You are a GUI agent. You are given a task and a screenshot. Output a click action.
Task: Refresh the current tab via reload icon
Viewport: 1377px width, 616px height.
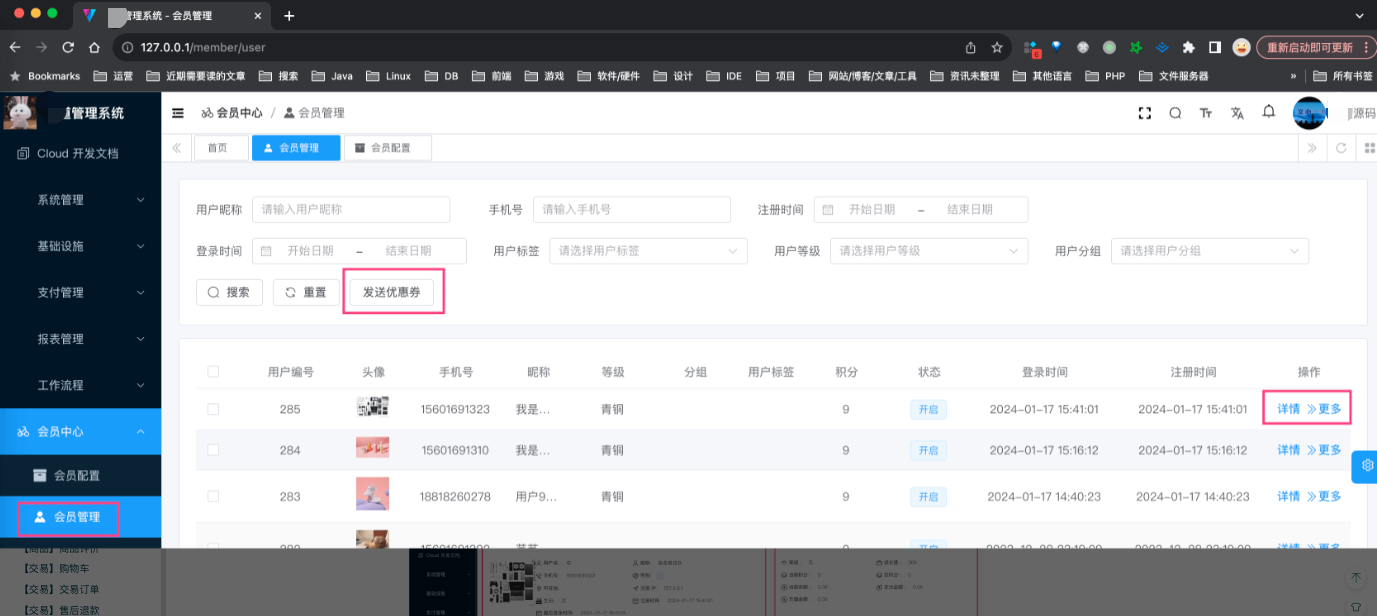tap(1341, 148)
